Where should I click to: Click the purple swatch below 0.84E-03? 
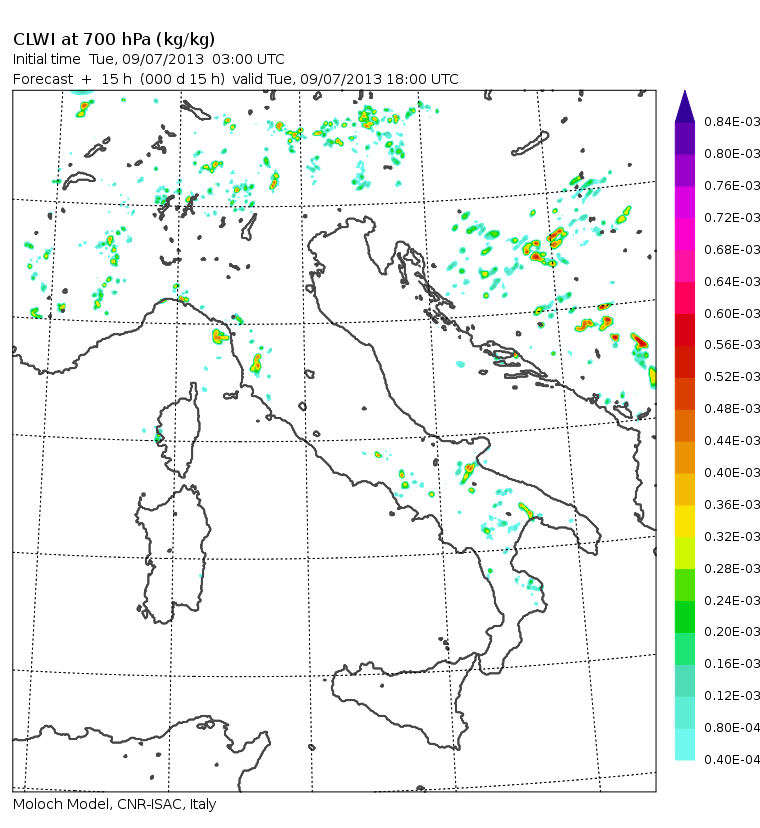(684, 138)
